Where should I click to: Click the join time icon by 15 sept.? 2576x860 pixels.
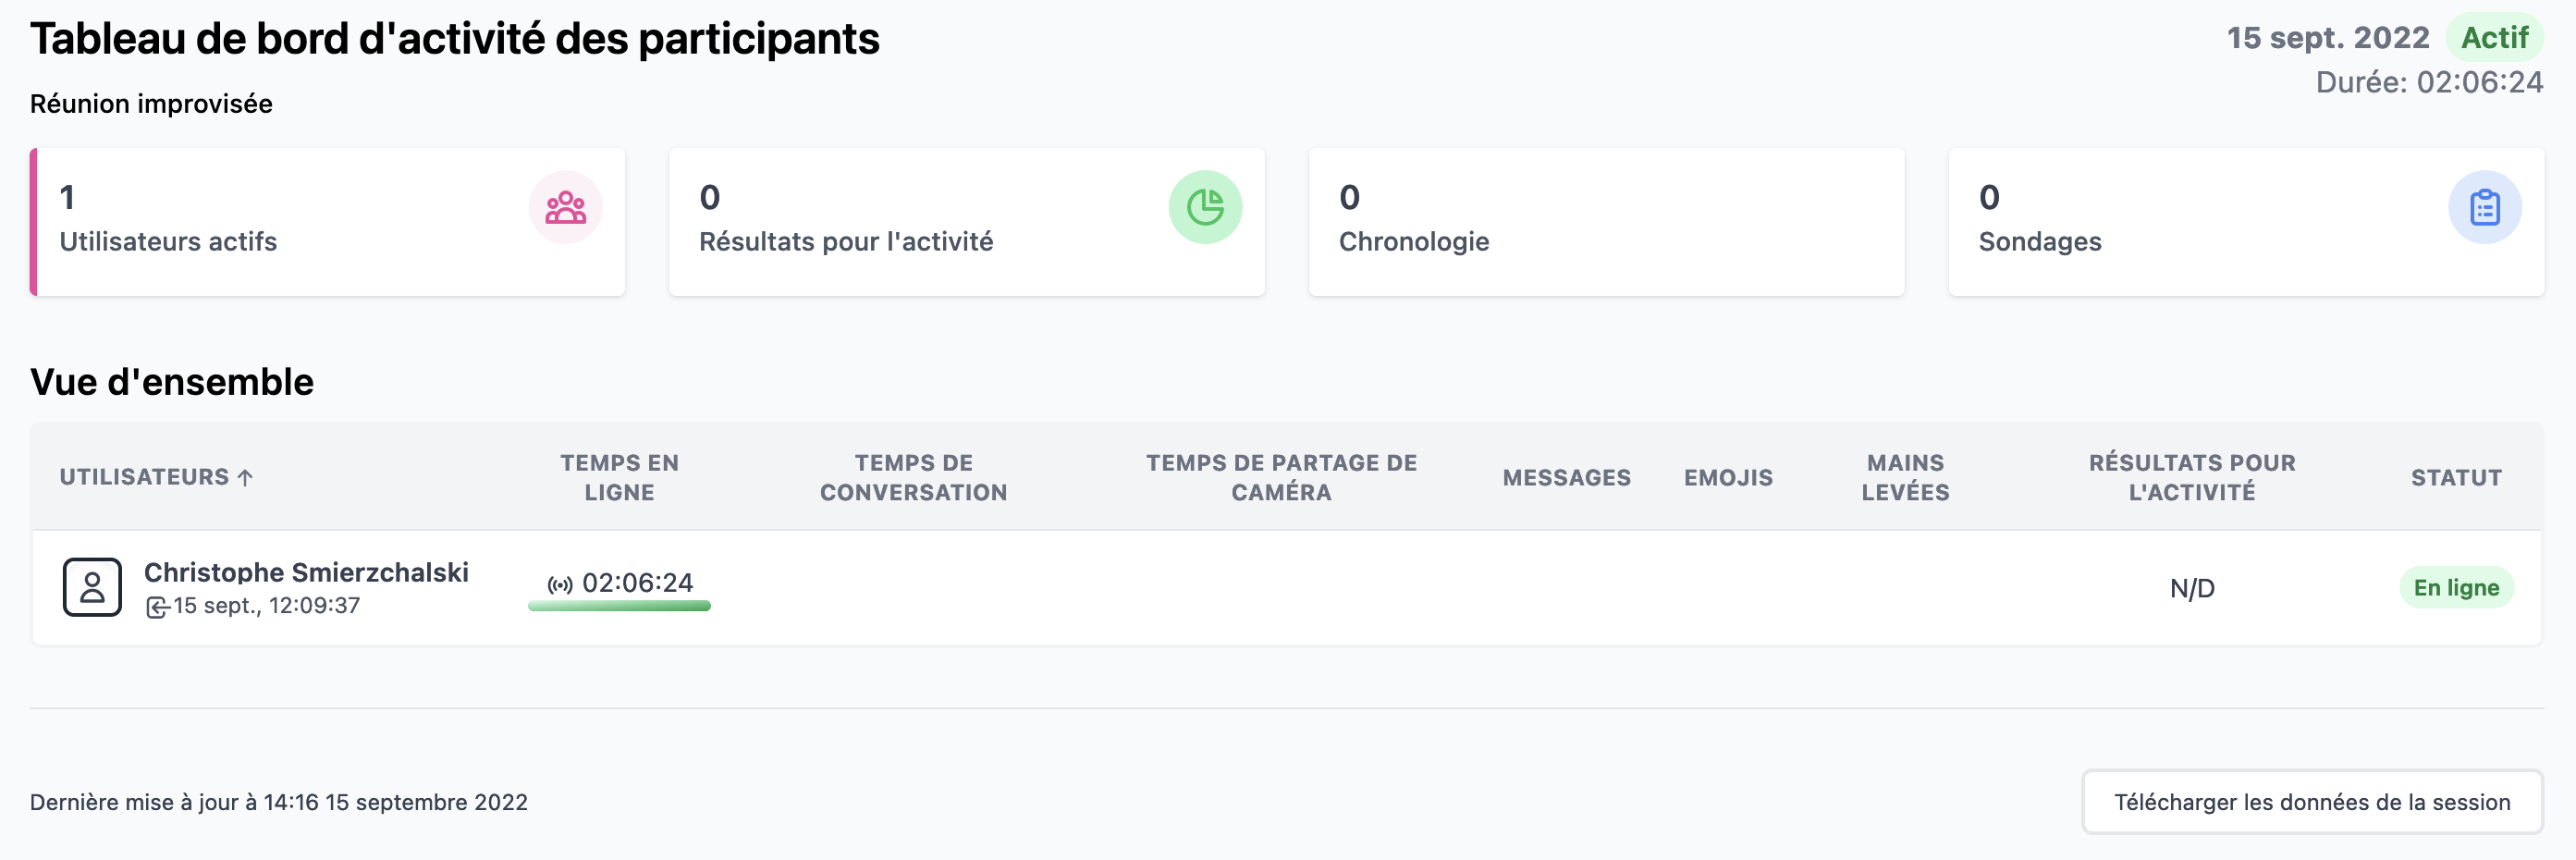pyautogui.click(x=157, y=607)
